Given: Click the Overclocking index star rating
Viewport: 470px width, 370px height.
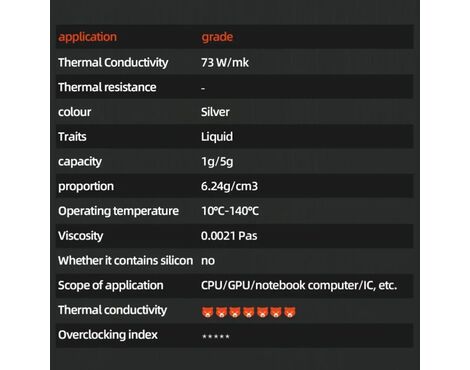Looking at the screenshot, I should coord(216,336).
